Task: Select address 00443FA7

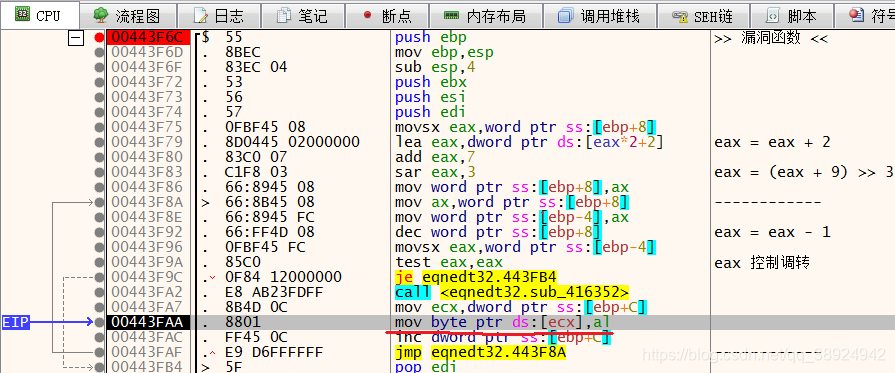Action: 148,307
